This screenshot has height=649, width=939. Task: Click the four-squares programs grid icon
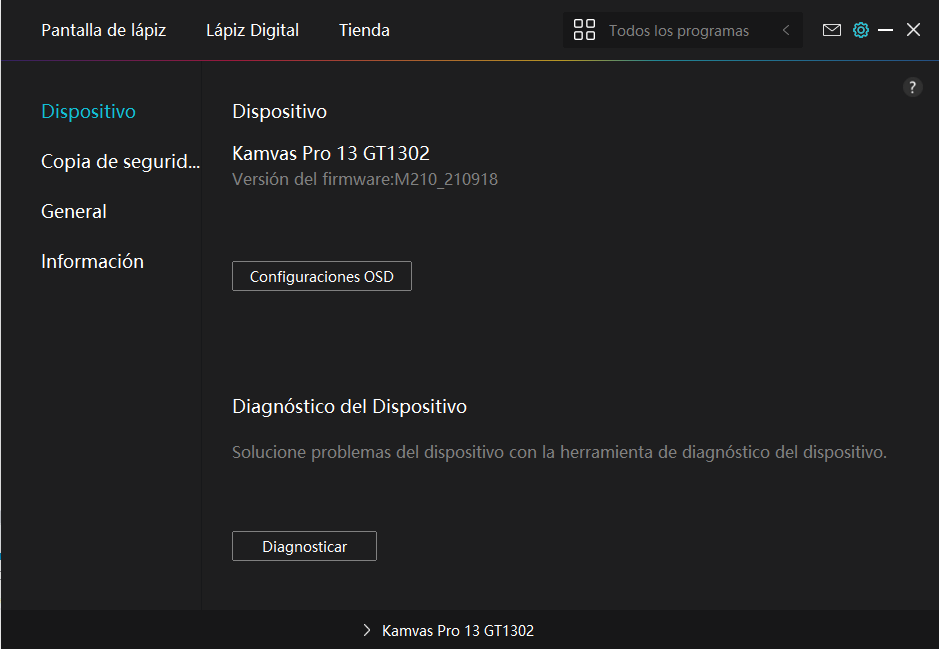[x=584, y=30]
